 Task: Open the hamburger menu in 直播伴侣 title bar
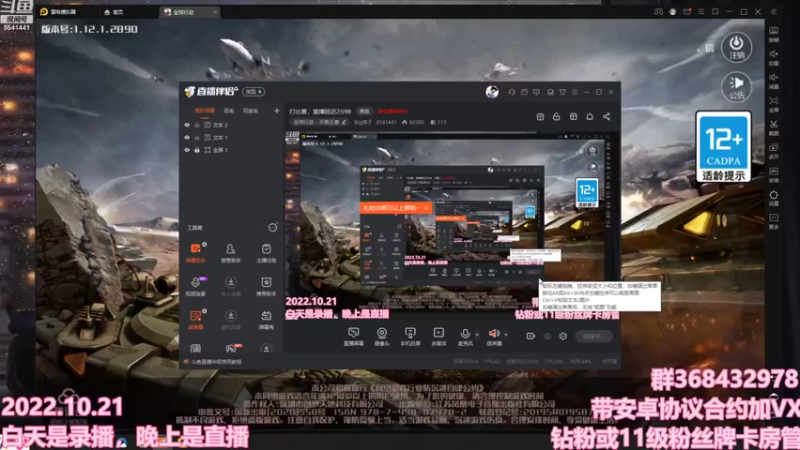click(574, 92)
